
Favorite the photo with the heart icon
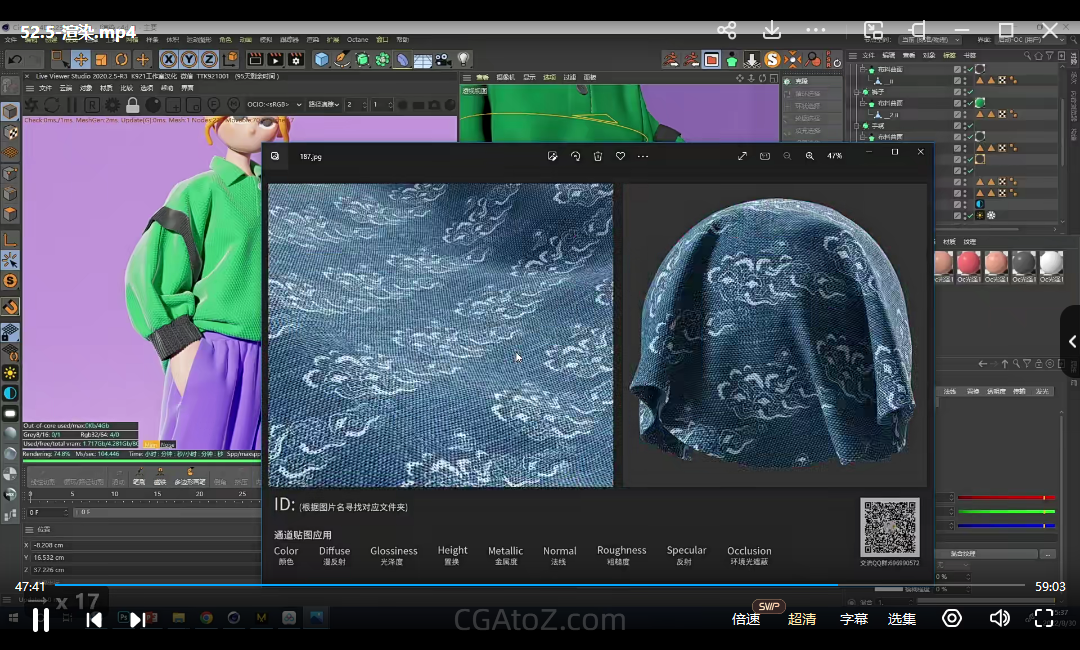620,156
